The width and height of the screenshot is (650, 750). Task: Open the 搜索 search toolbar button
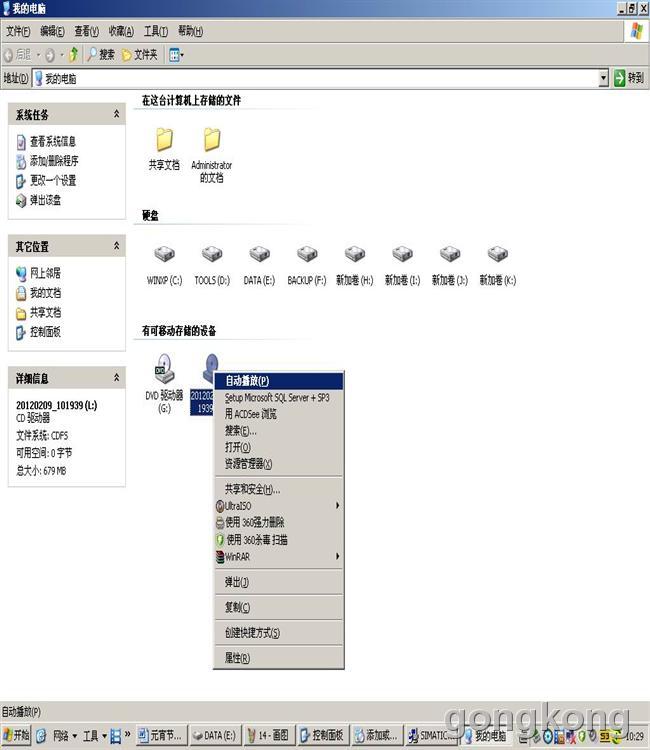click(x=101, y=54)
